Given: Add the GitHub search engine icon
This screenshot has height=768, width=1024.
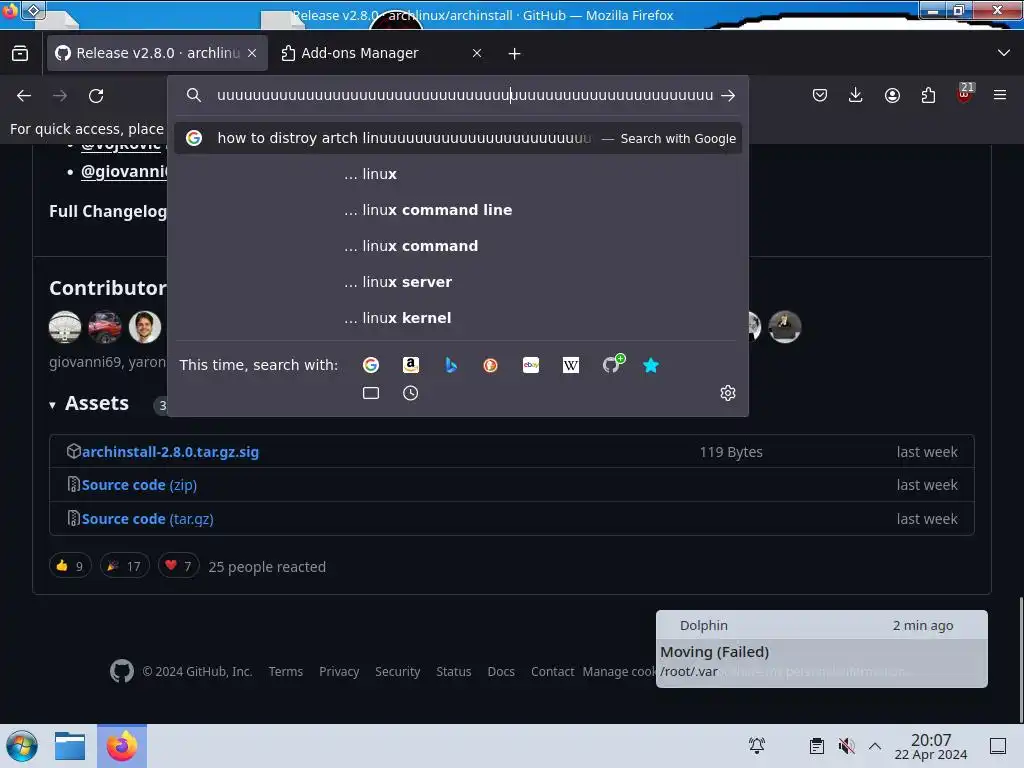Looking at the screenshot, I should click(613, 364).
